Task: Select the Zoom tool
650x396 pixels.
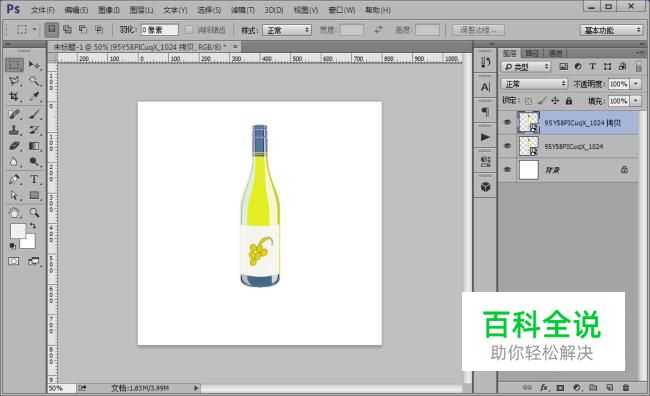Action: pos(34,213)
